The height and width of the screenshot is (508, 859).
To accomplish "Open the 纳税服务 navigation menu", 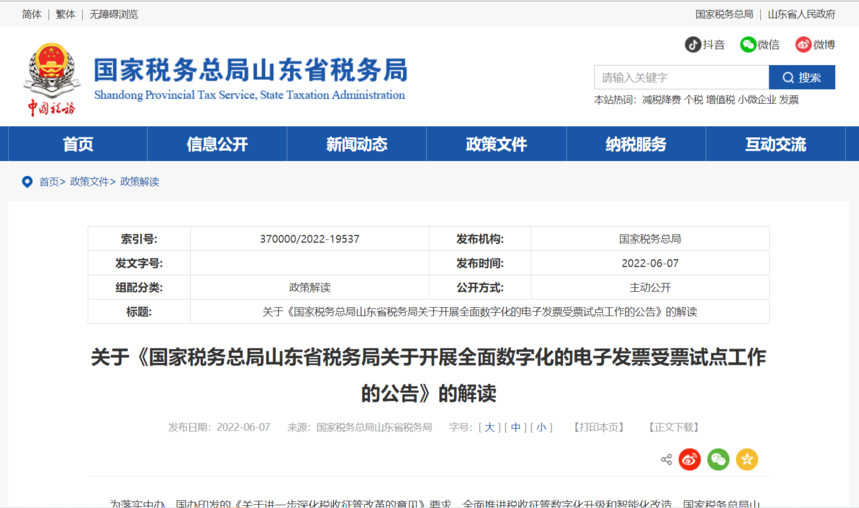I will [x=636, y=144].
